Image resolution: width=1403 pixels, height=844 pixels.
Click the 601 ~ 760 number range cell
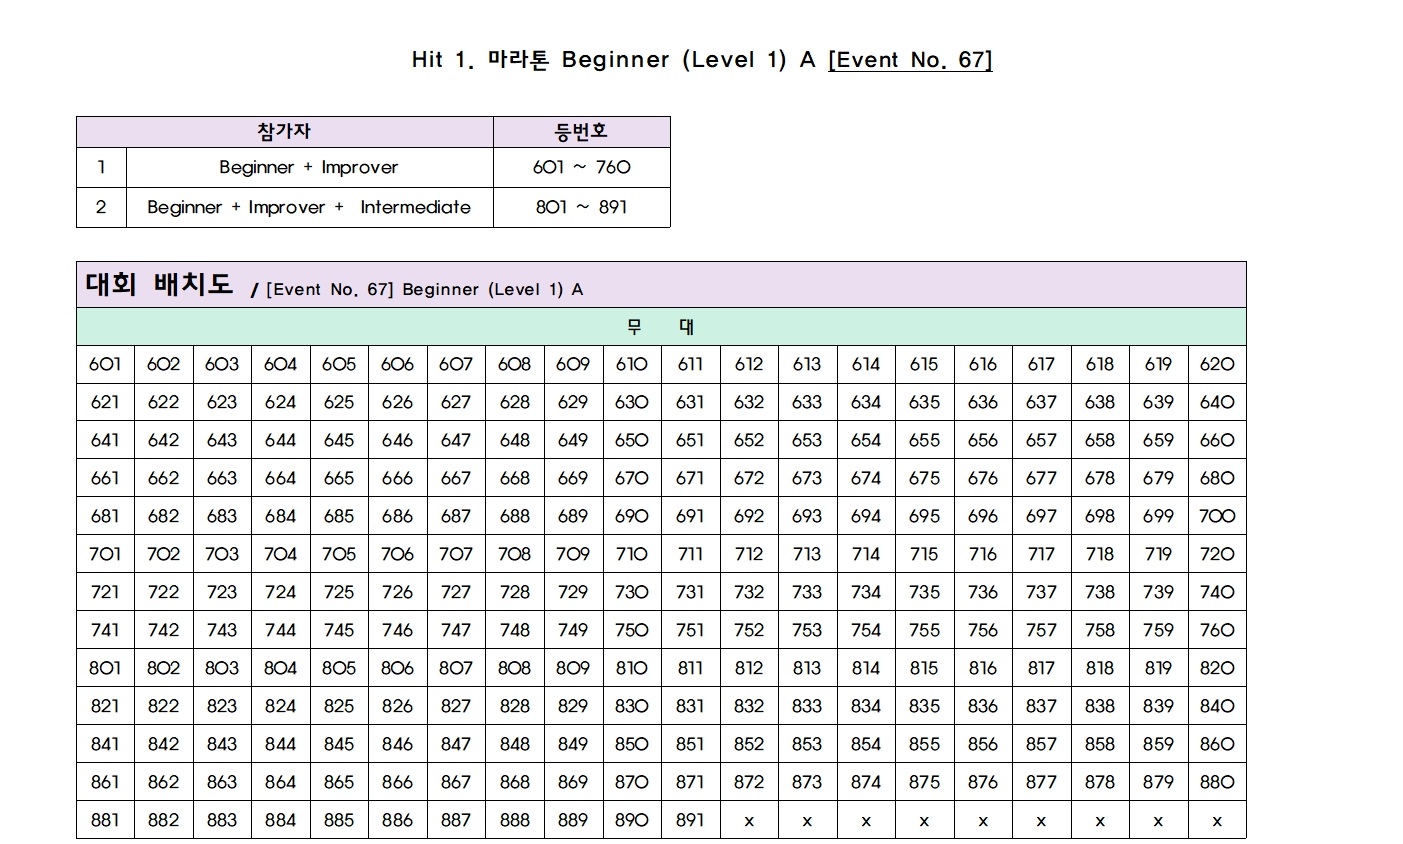point(581,168)
